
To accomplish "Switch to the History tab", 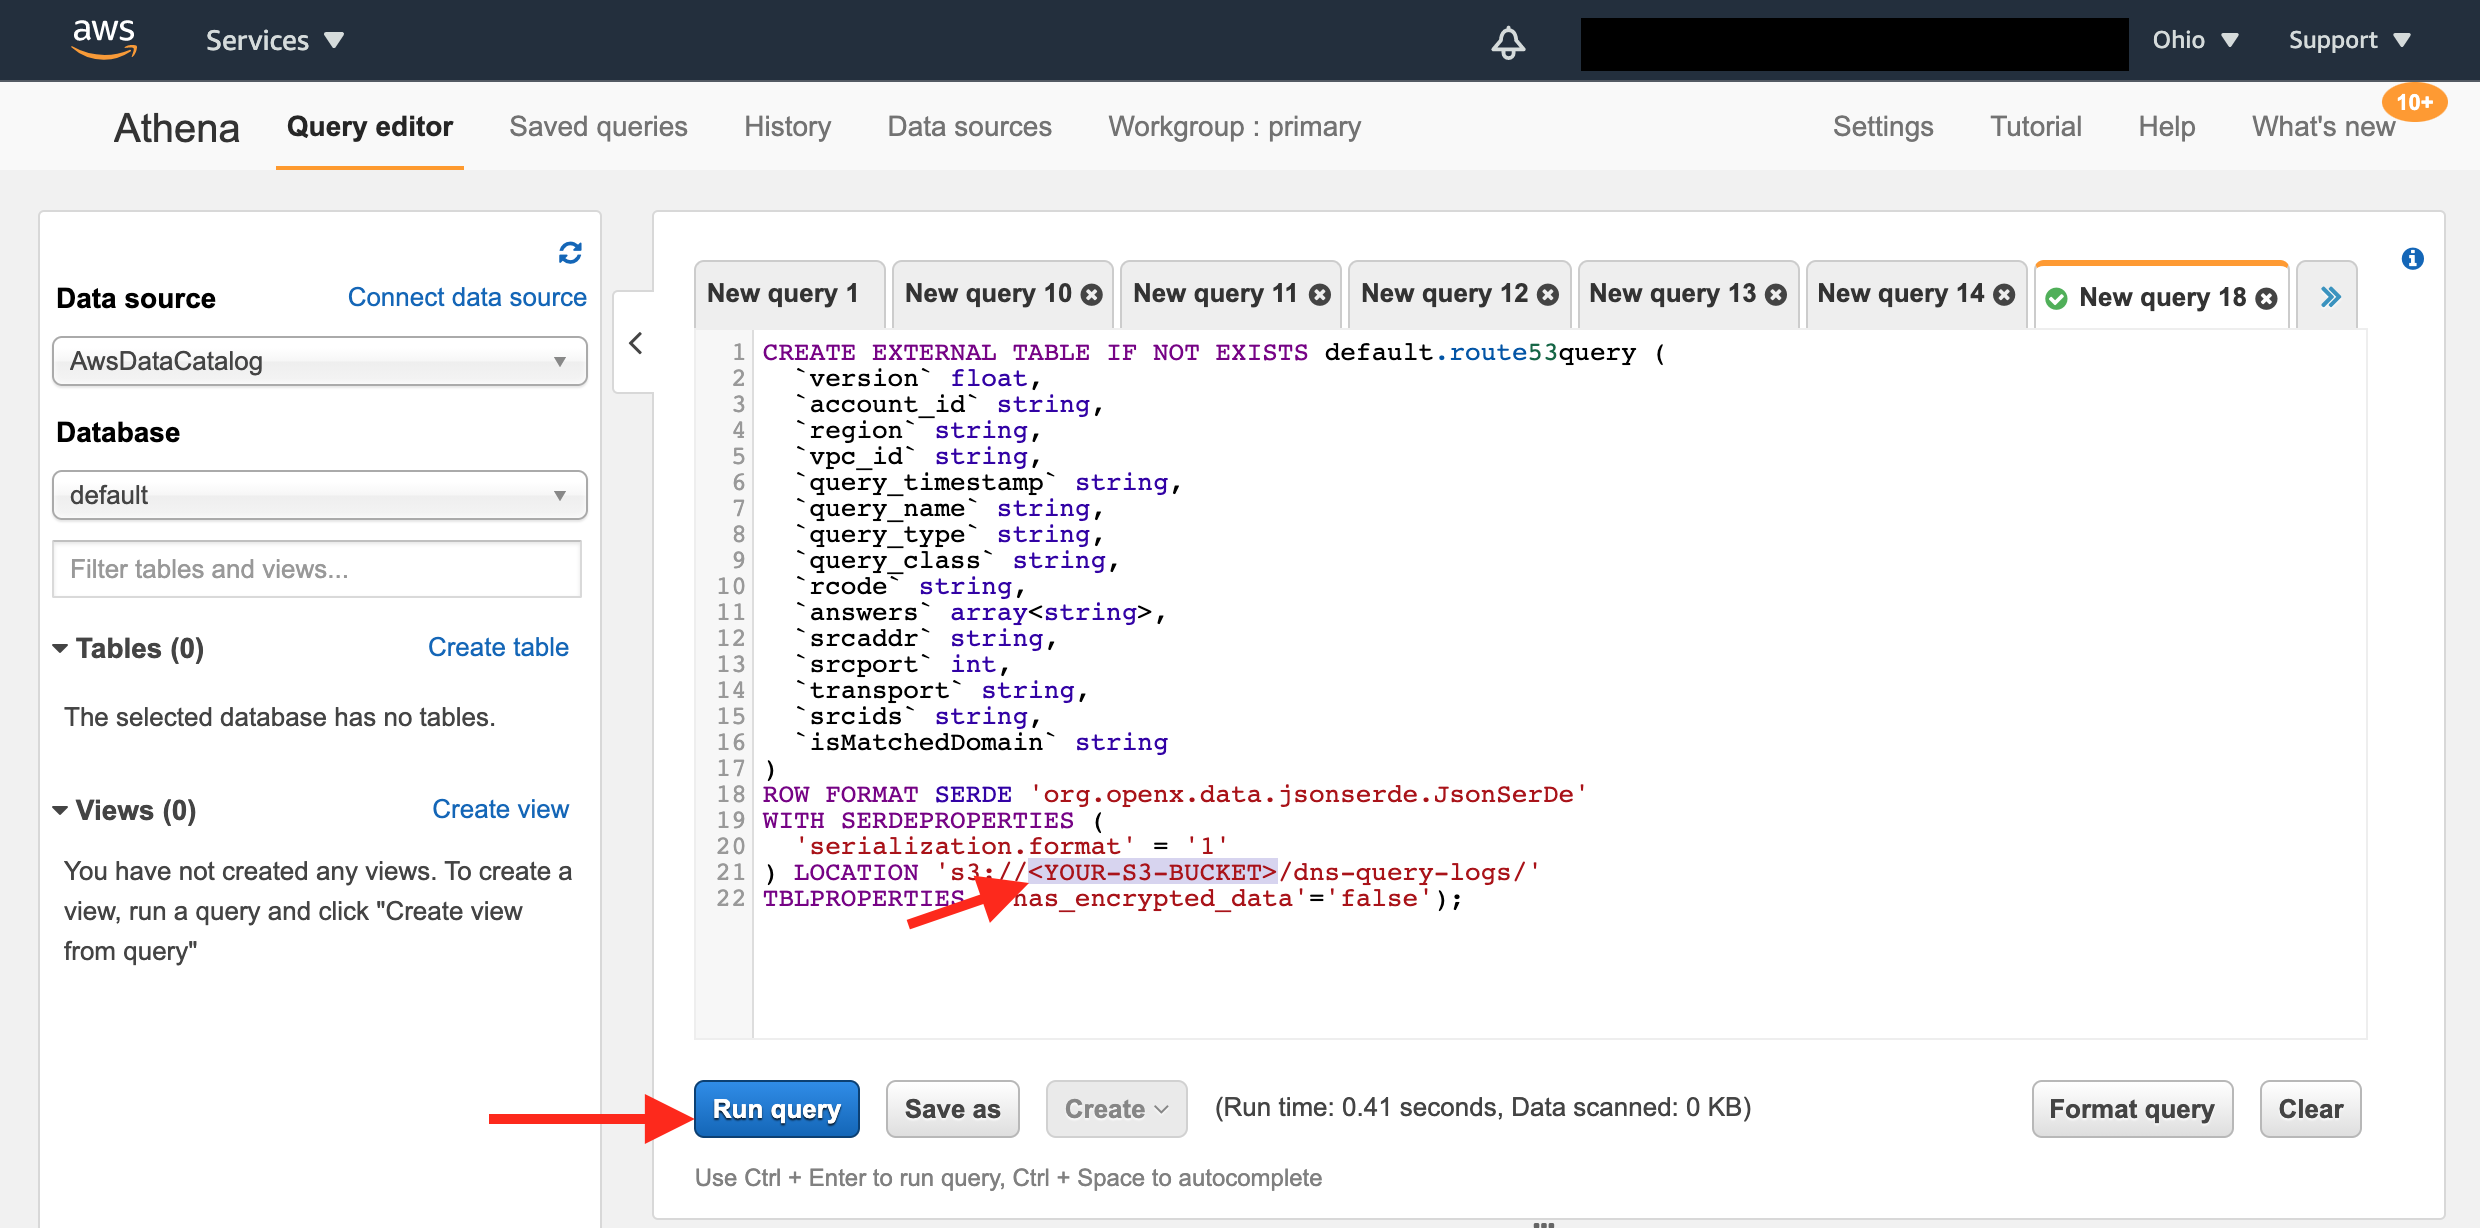I will point(787,126).
